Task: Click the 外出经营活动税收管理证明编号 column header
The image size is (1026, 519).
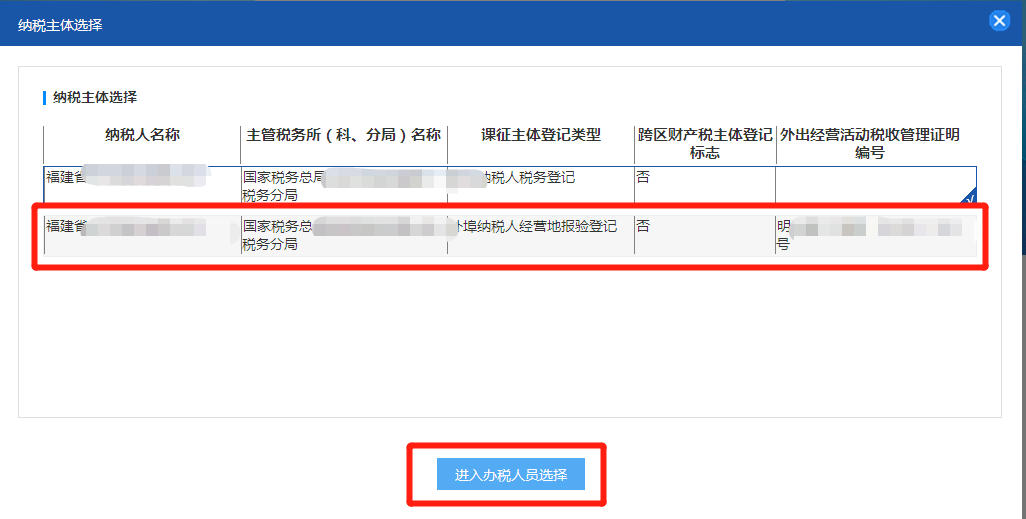Action: pyautogui.click(x=870, y=144)
